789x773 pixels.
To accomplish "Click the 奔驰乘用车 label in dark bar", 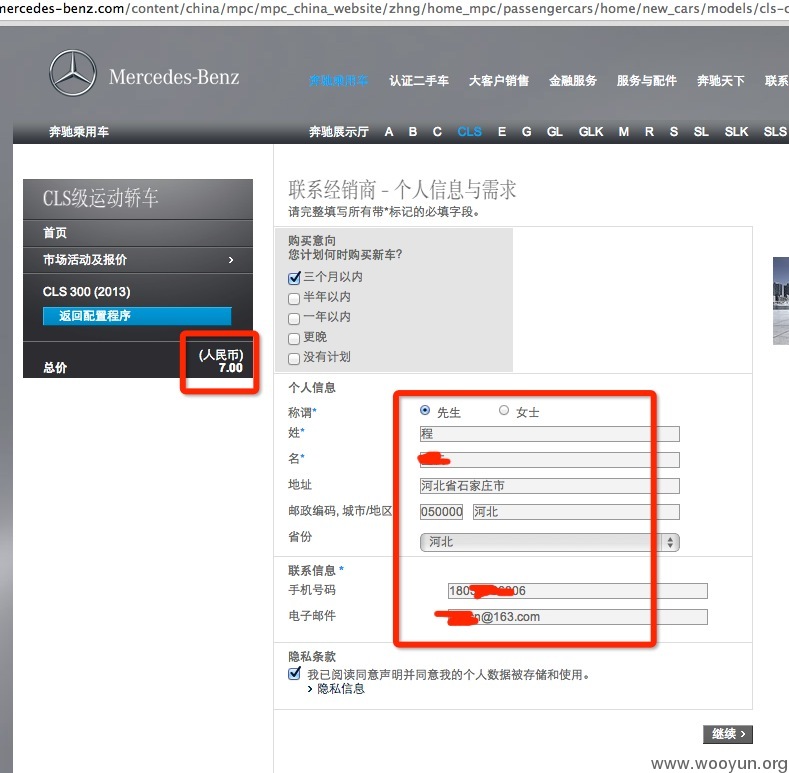I will pyautogui.click(x=78, y=132).
